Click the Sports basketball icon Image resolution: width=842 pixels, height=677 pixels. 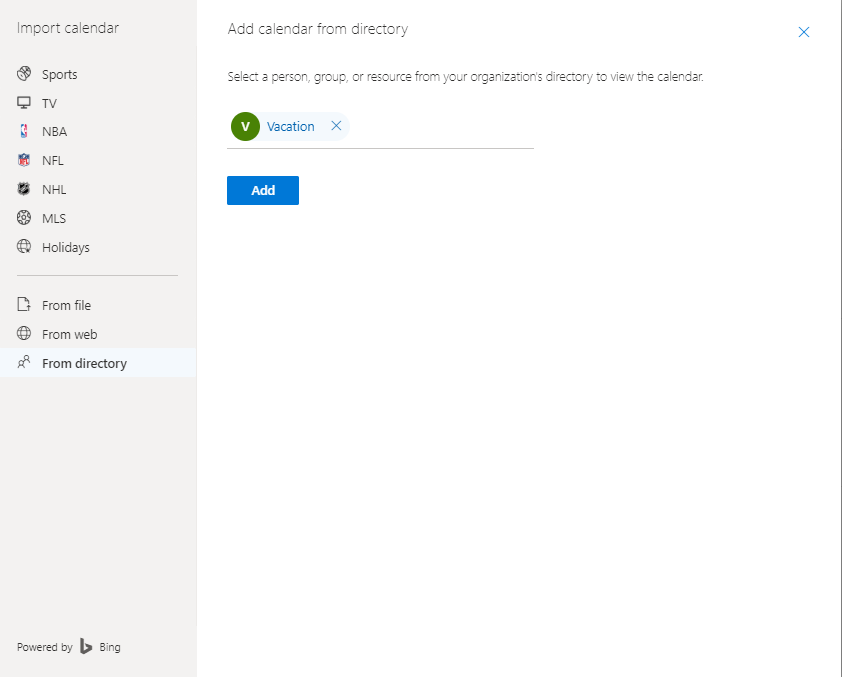(x=24, y=74)
